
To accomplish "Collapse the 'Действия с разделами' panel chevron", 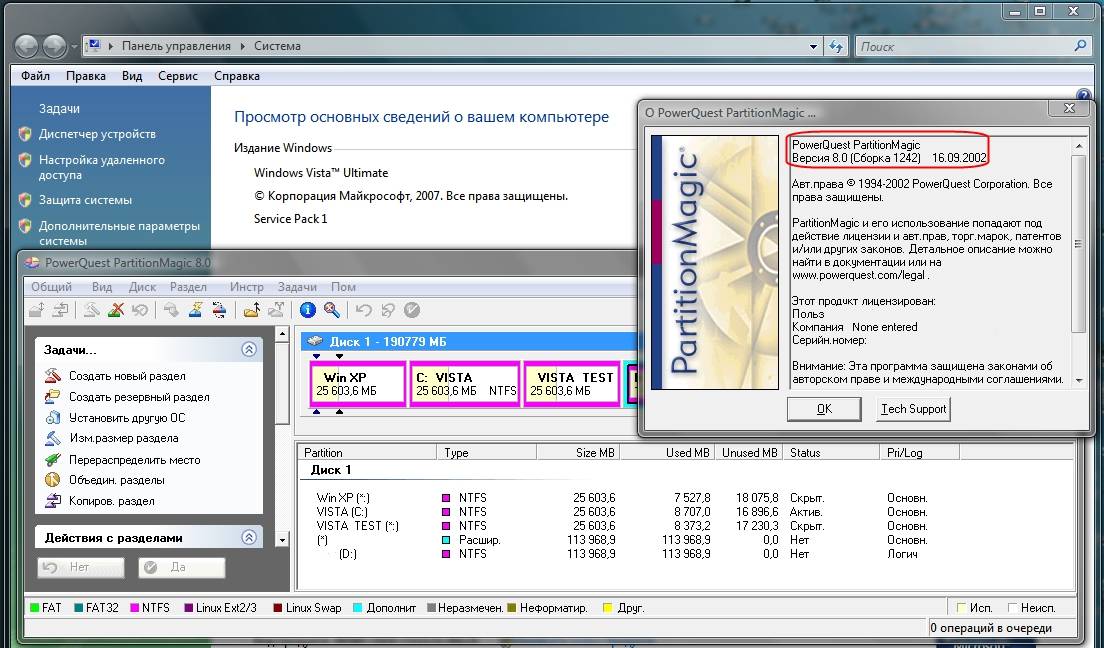I will point(249,538).
